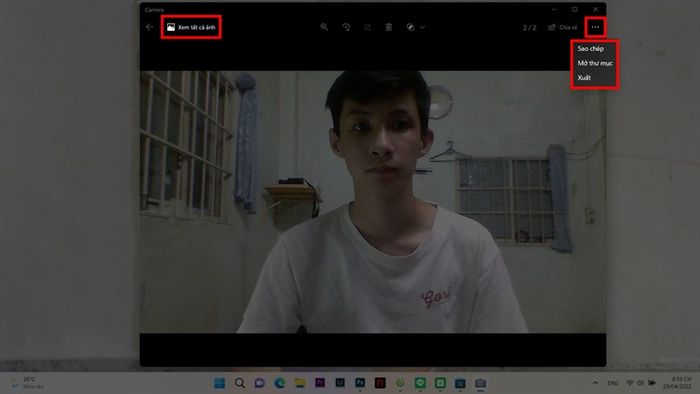Open the LINE app taskbar icon
Image resolution: width=700 pixels, height=394 pixels.
420,383
